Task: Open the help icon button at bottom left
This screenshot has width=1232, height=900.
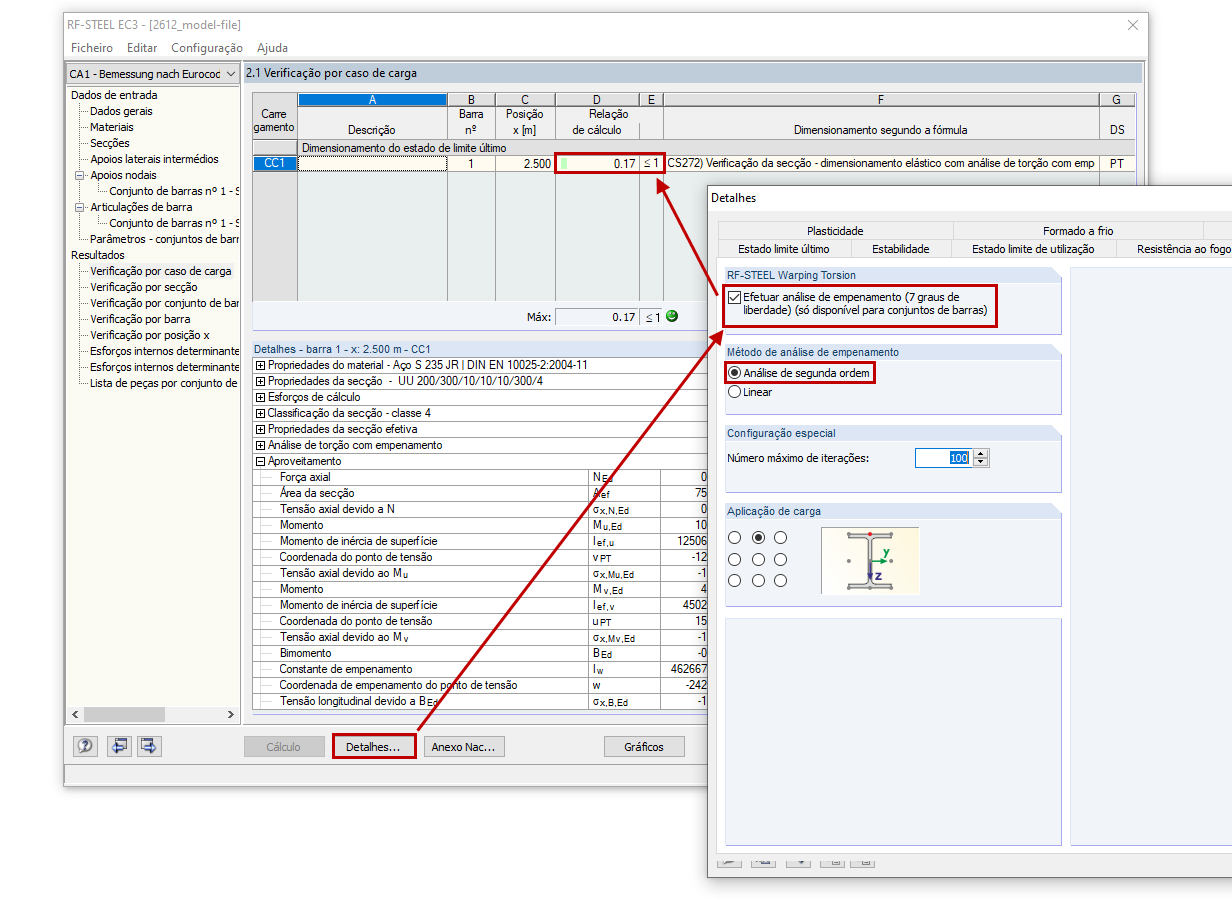Action: click(x=85, y=746)
